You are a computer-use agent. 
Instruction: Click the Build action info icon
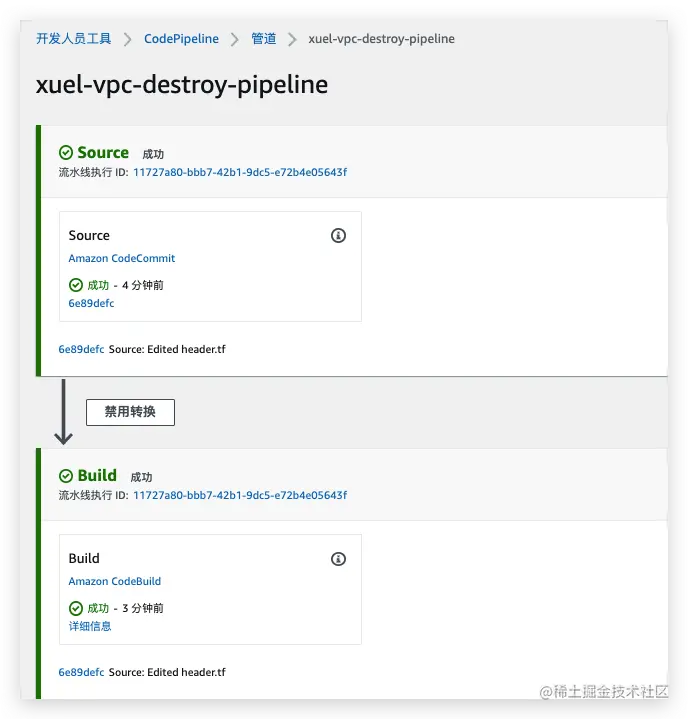click(338, 559)
